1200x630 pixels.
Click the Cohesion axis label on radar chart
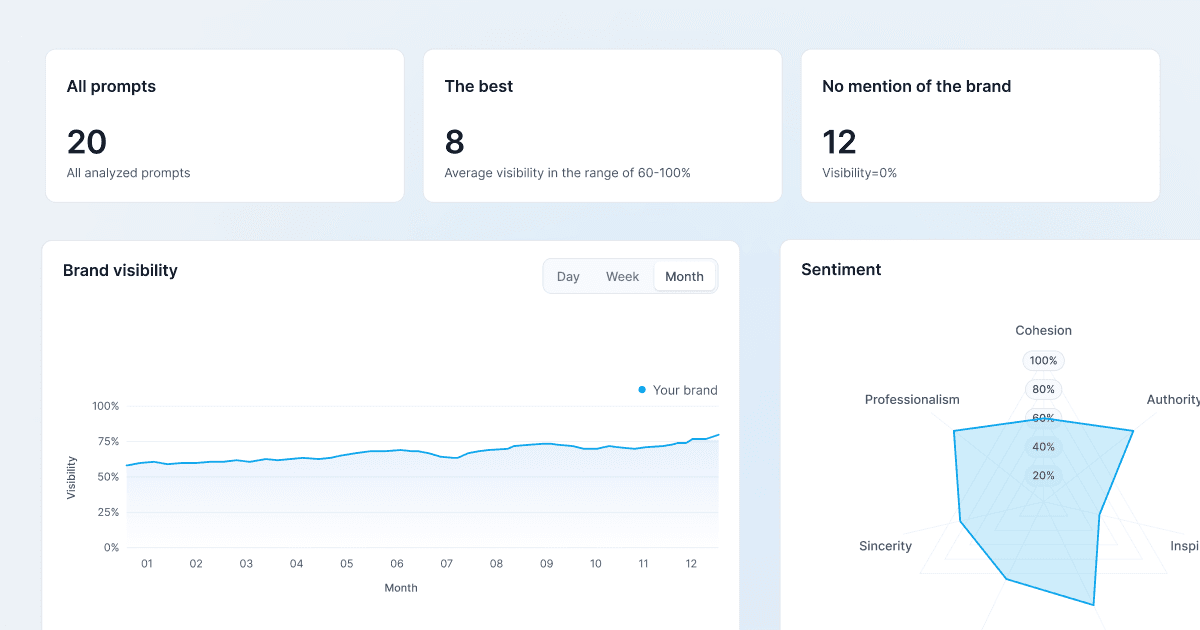pos(1043,331)
